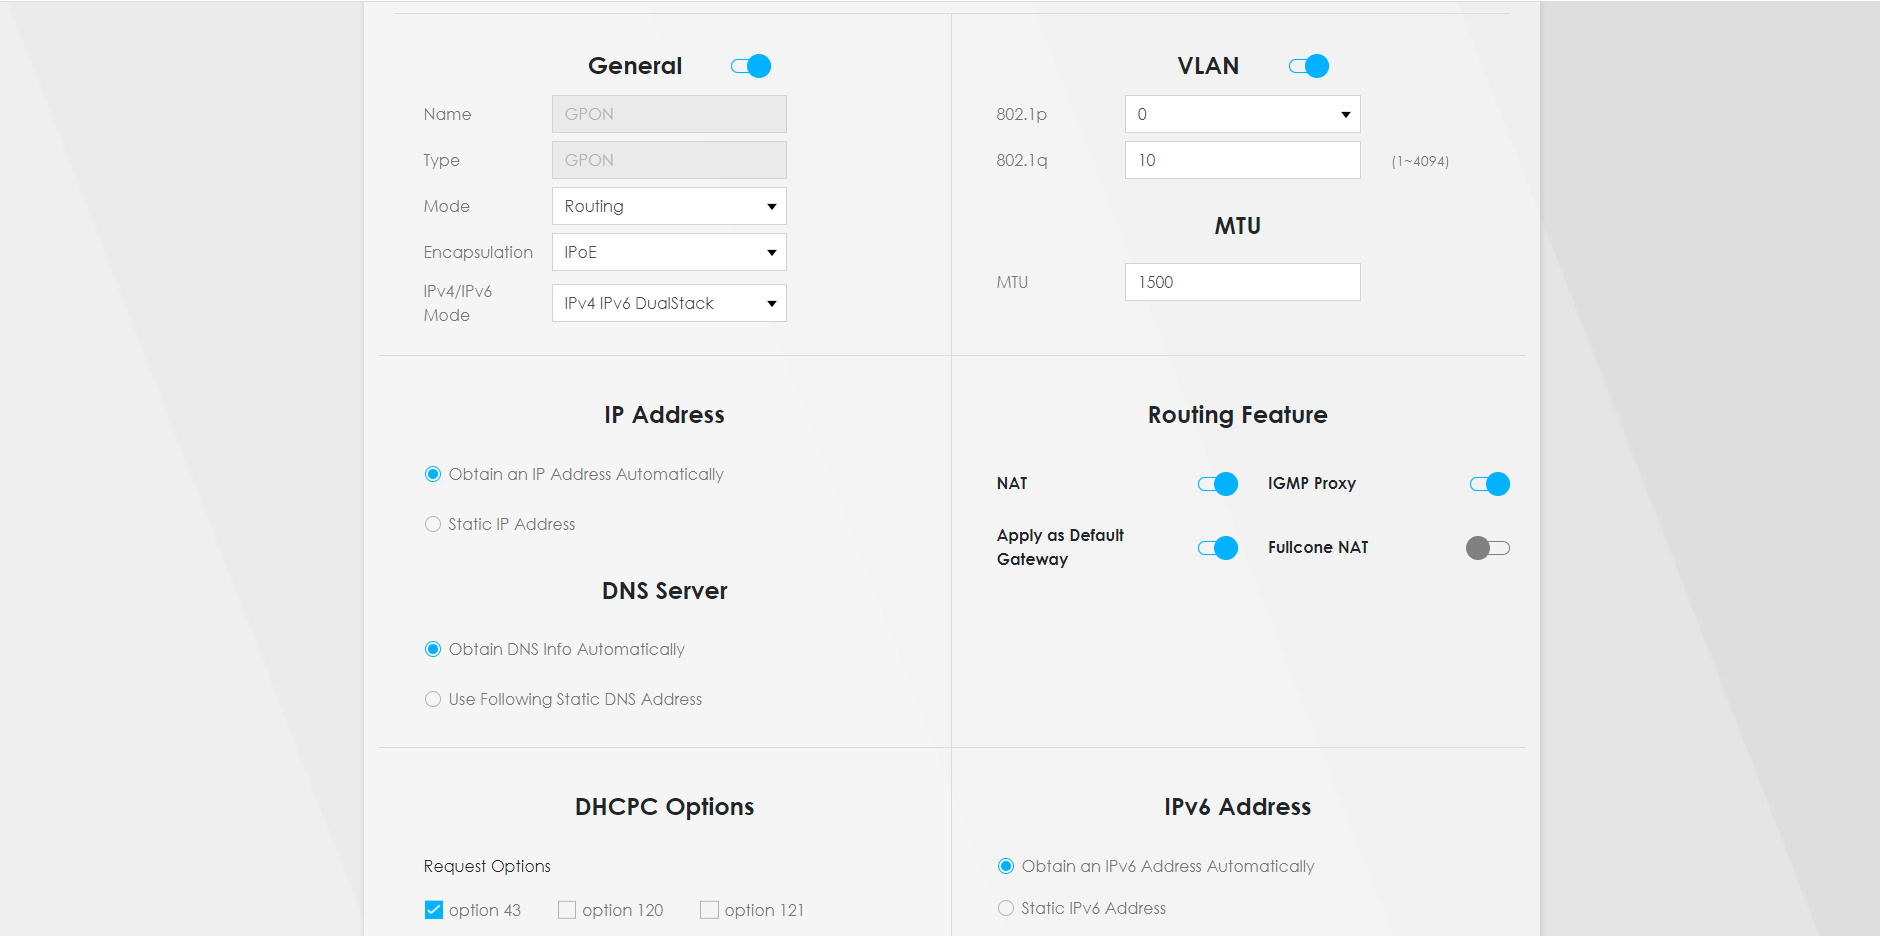Open the Mode dropdown showing Routing
Screen dimensions: 1880x936
point(669,206)
